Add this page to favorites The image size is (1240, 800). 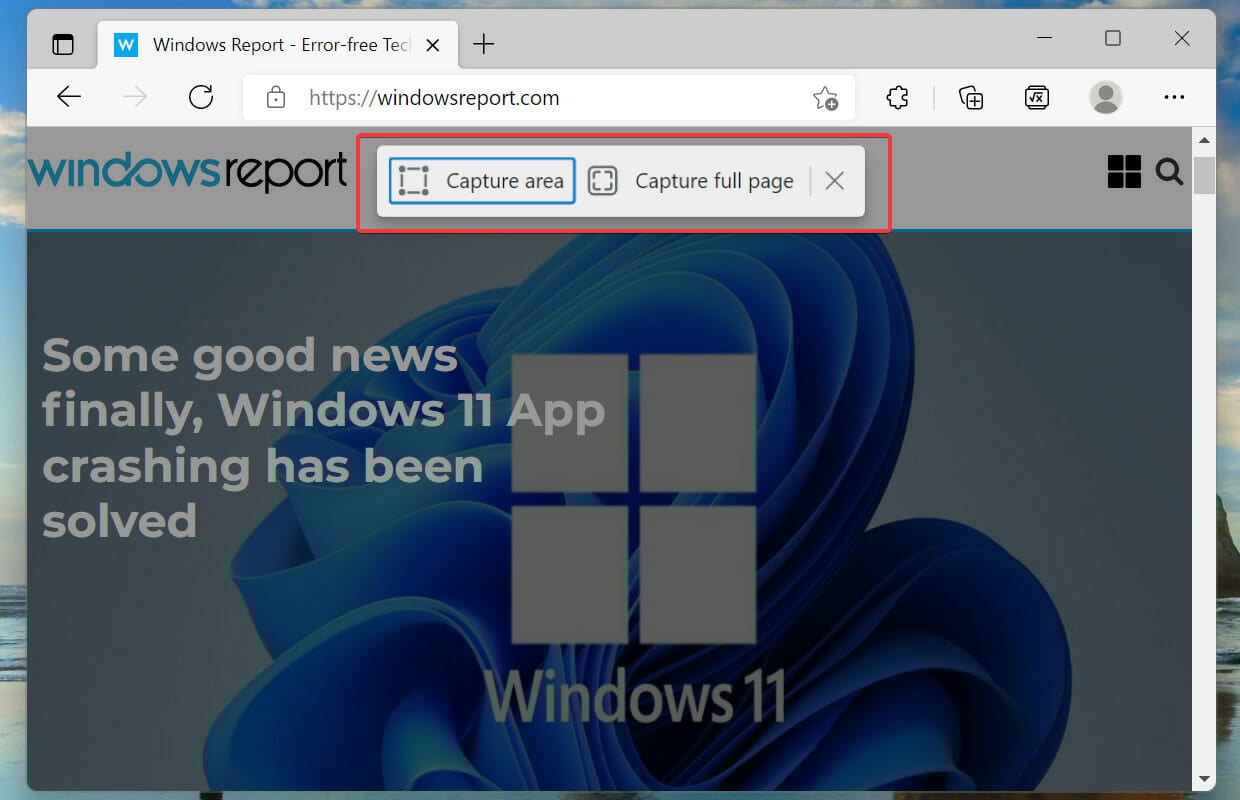pos(825,98)
